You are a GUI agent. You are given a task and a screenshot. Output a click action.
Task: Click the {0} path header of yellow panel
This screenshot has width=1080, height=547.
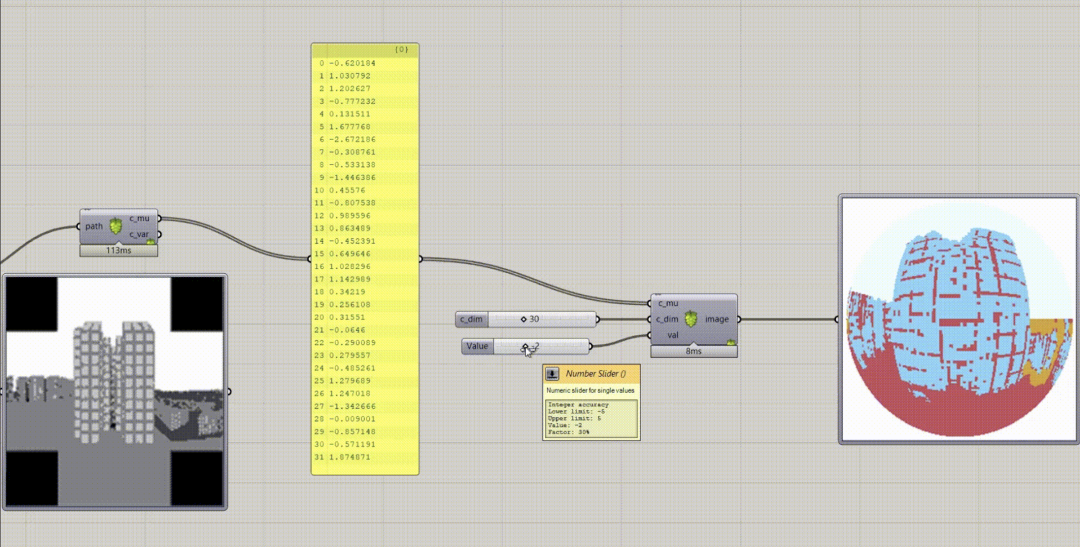coord(400,49)
